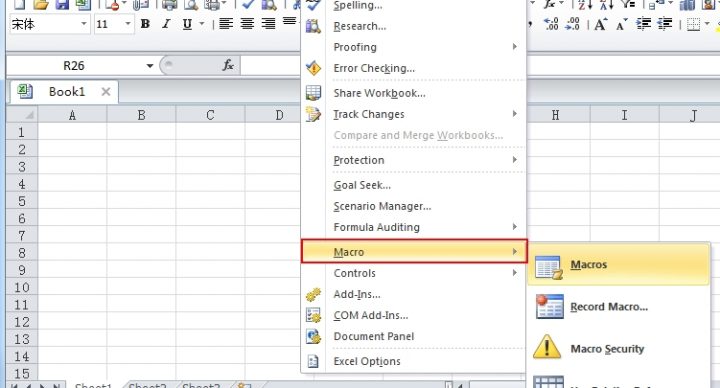Open Excel Options
The width and height of the screenshot is (720, 388).
click(413, 361)
